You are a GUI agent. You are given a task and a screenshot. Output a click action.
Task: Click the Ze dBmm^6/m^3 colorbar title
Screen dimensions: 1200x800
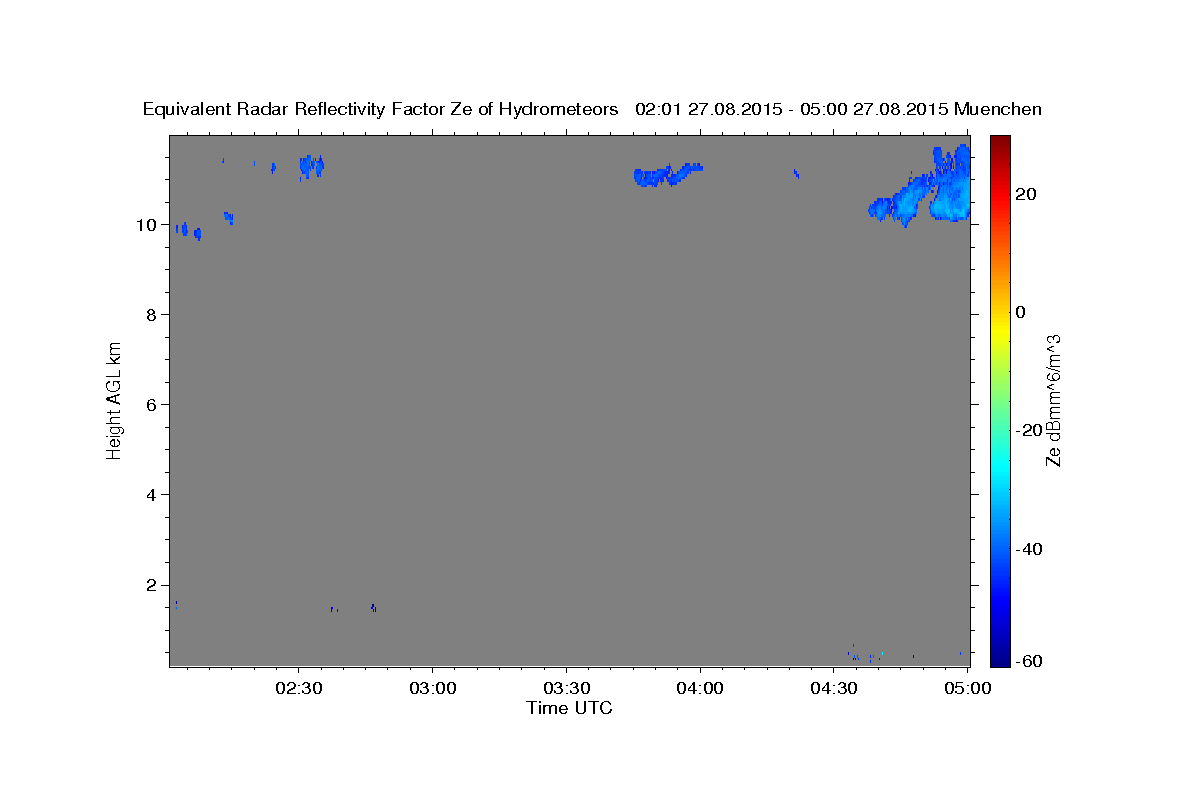pos(1053,400)
